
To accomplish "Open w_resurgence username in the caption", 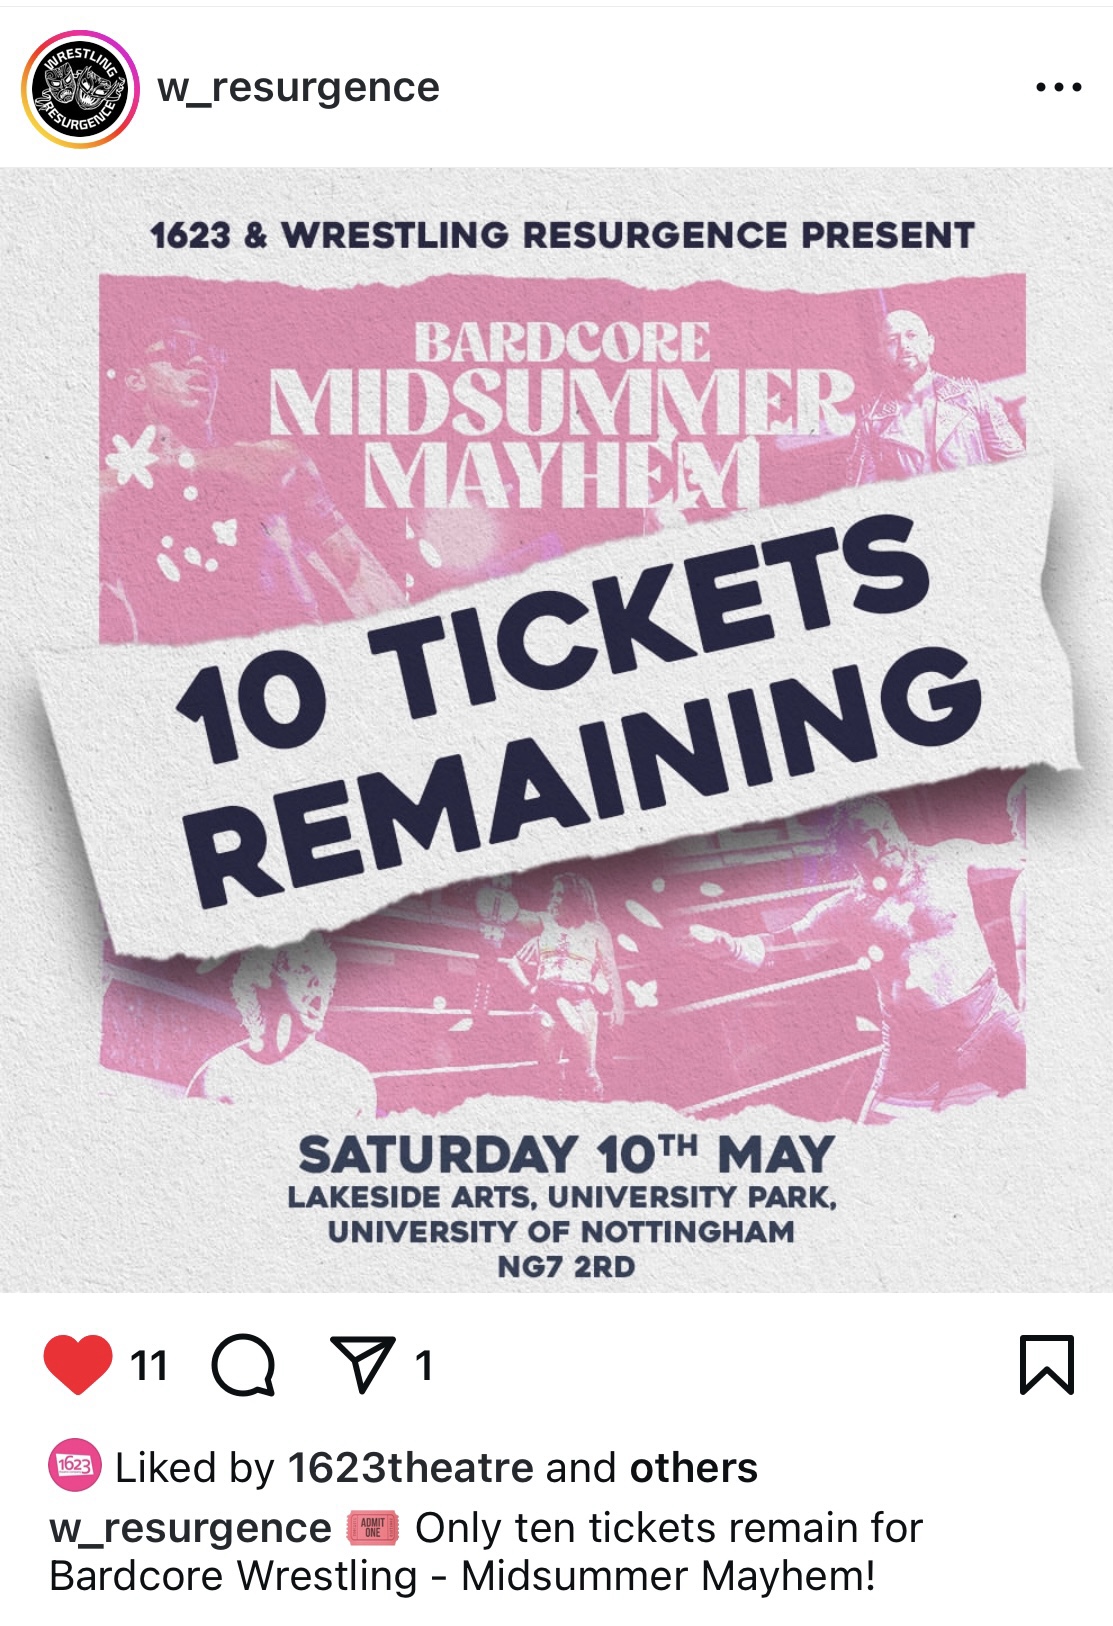I will point(190,1528).
